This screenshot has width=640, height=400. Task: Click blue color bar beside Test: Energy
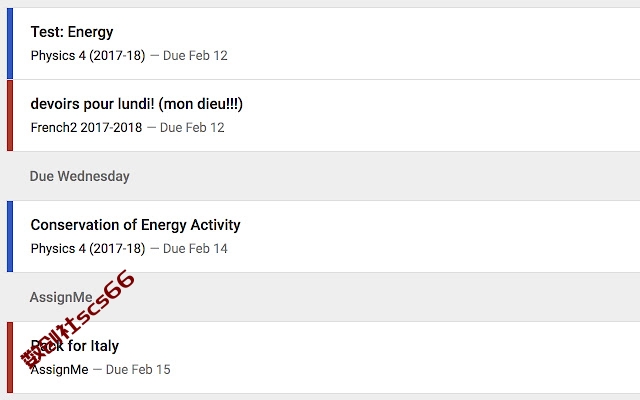(x=10, y=43)
